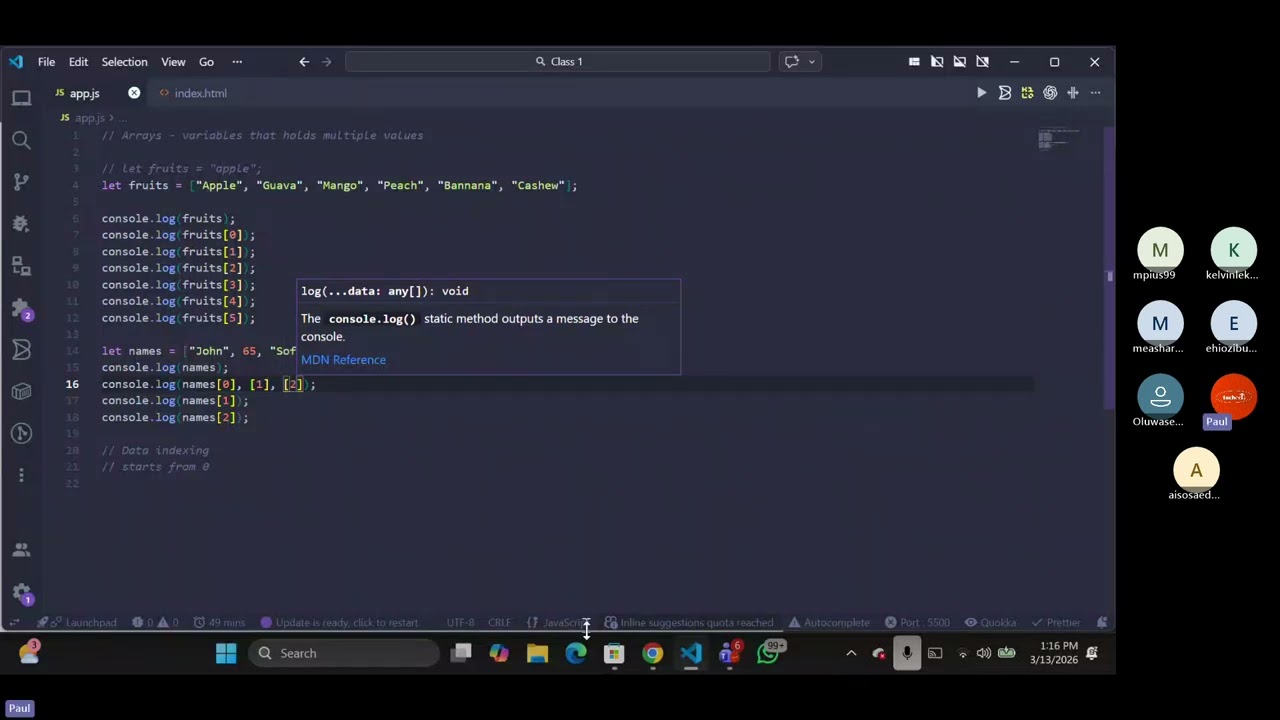Click the ChatGPT-style swirl icon in editor toolbar
The image size is (1280, 720).
[1050, 93]
